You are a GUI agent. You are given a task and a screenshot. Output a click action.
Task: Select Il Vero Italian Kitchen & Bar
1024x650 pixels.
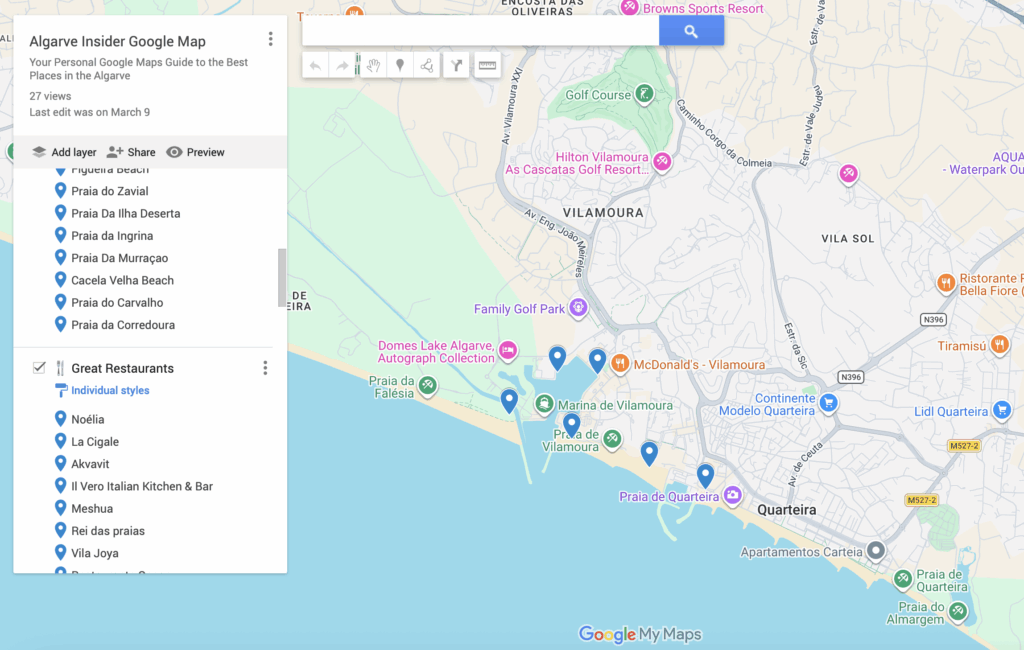click(x=142, y=486)
